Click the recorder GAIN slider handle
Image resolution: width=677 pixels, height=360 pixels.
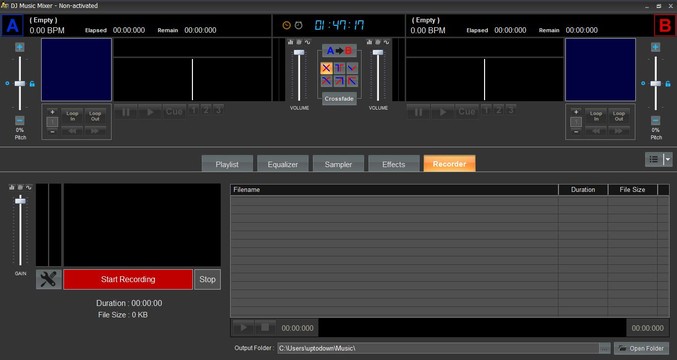pos(20,201)
